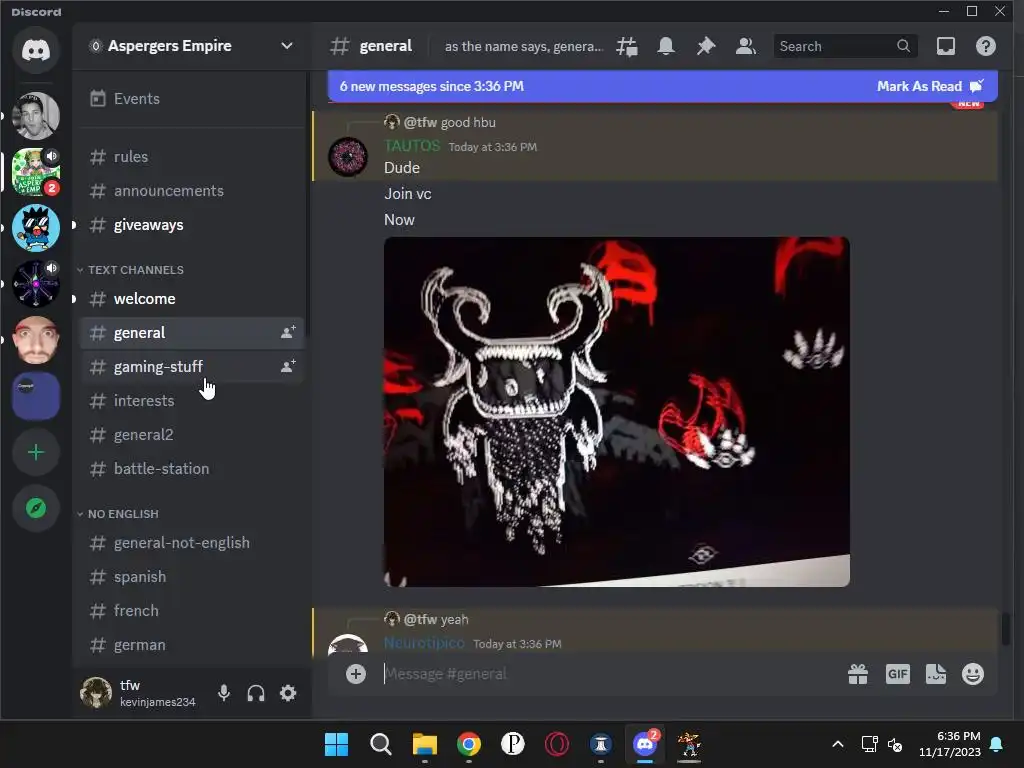Screen dimensions: 1024x768
Task: Create invite for gaming-stuff channel
Action: (288, 366)
